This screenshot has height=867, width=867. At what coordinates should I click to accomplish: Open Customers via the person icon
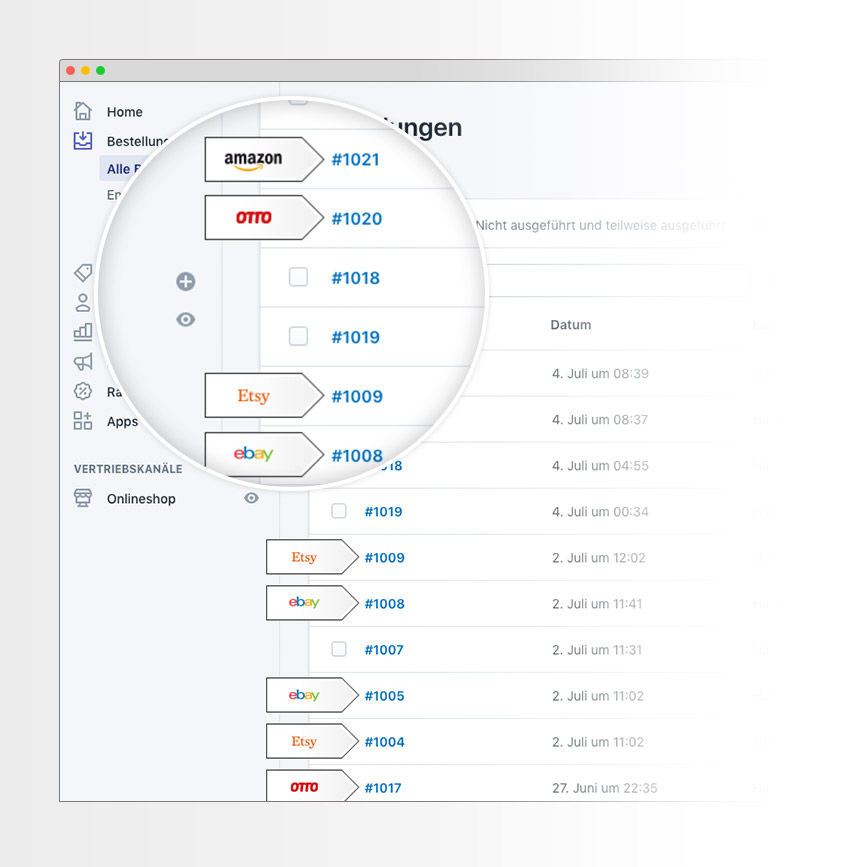coord(83,302)
